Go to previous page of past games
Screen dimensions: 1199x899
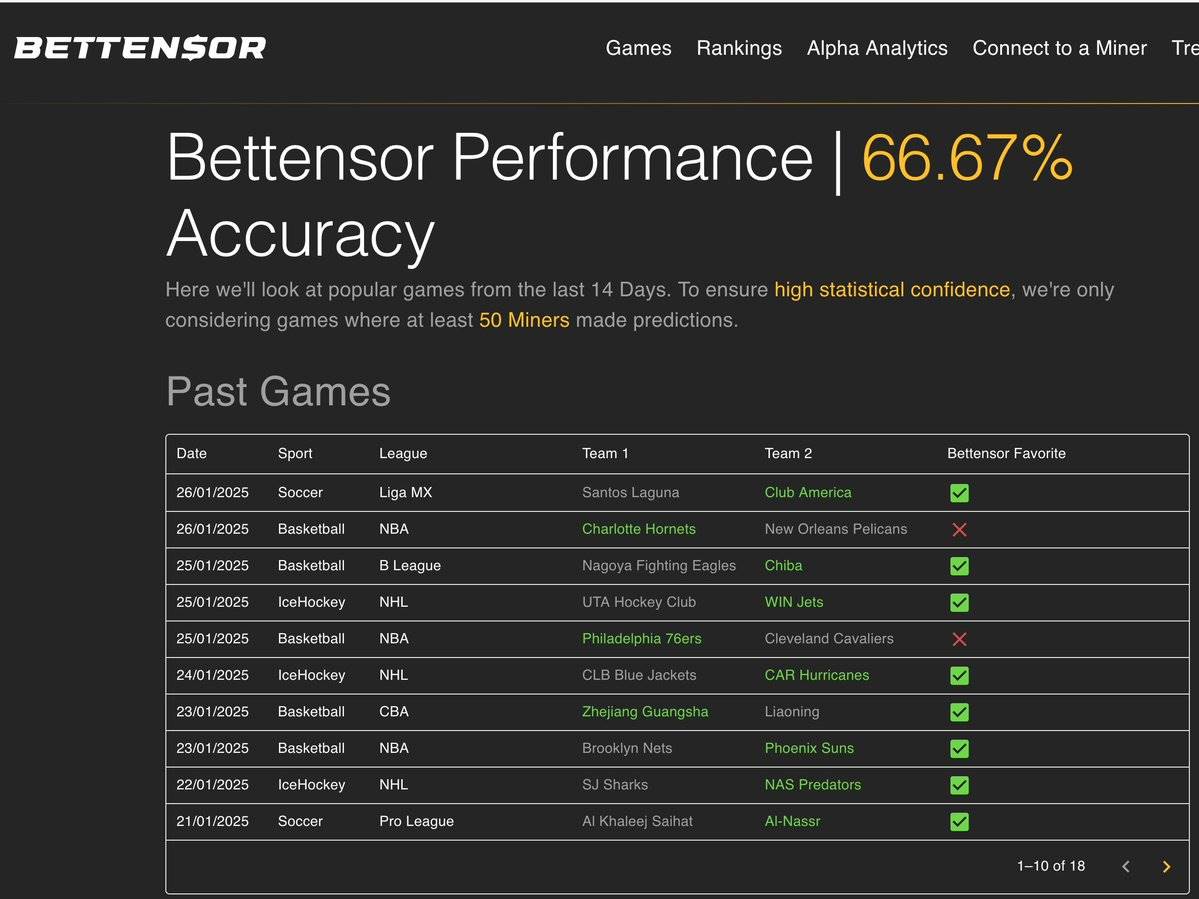pos(1126,867)
